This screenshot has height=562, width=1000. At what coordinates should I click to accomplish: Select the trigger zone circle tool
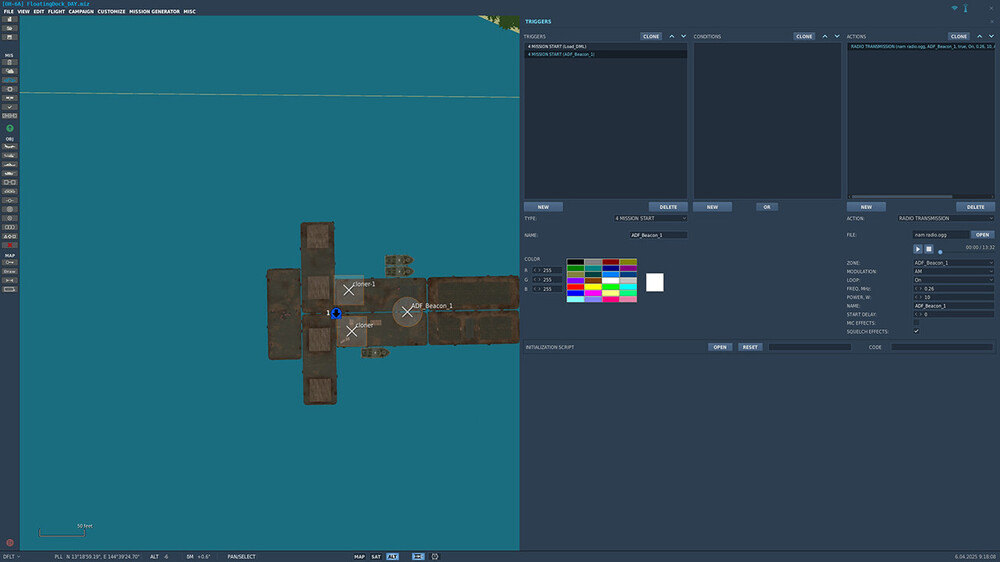click(10, 209)
